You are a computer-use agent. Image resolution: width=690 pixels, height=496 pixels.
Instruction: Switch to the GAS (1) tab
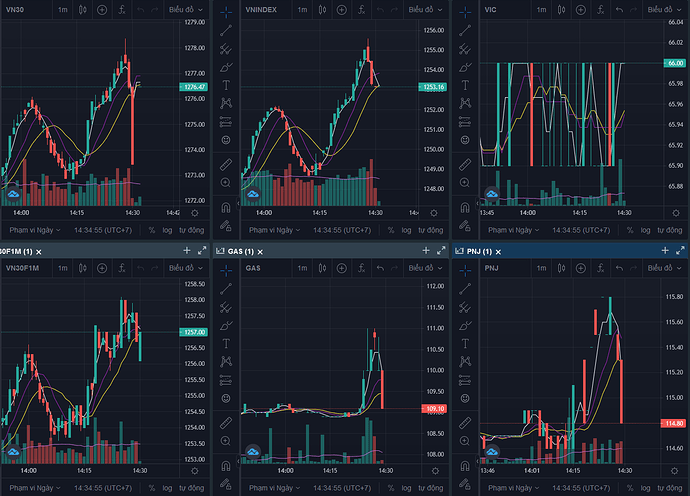tap(240, 252)
